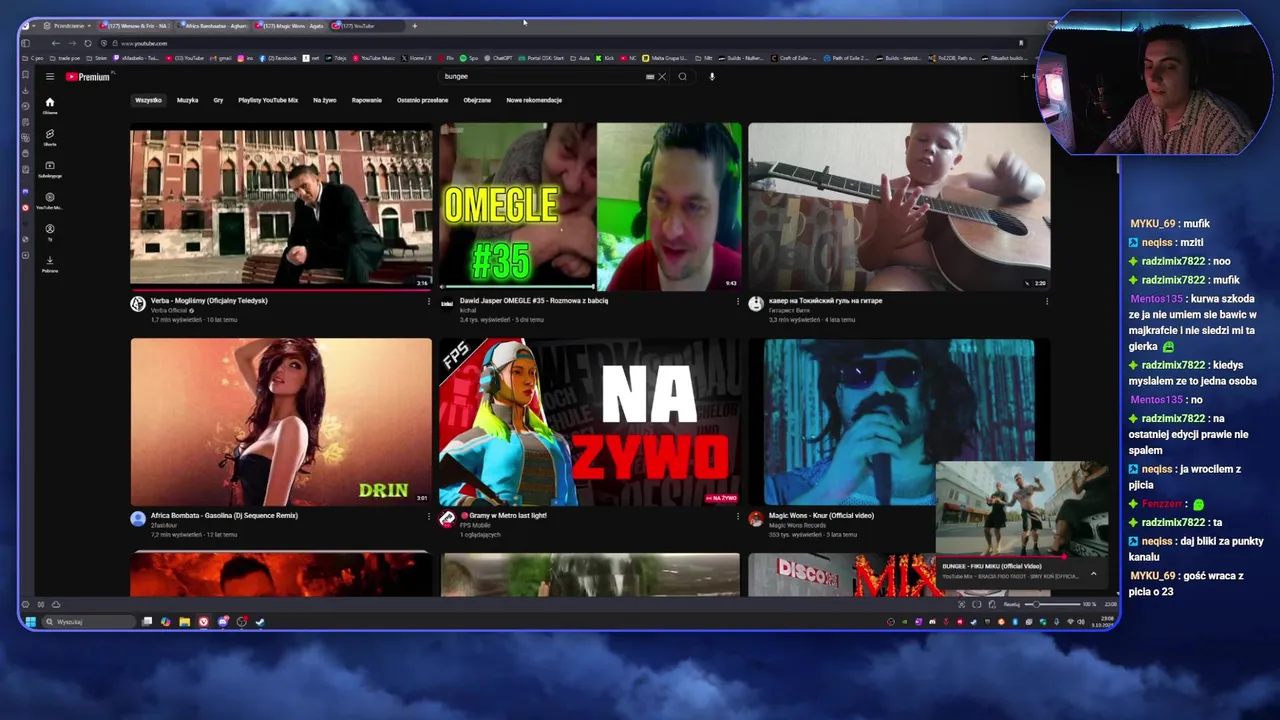
Task: Open the YouTube hamburger guide menu
Action: [x=49, y=77]
